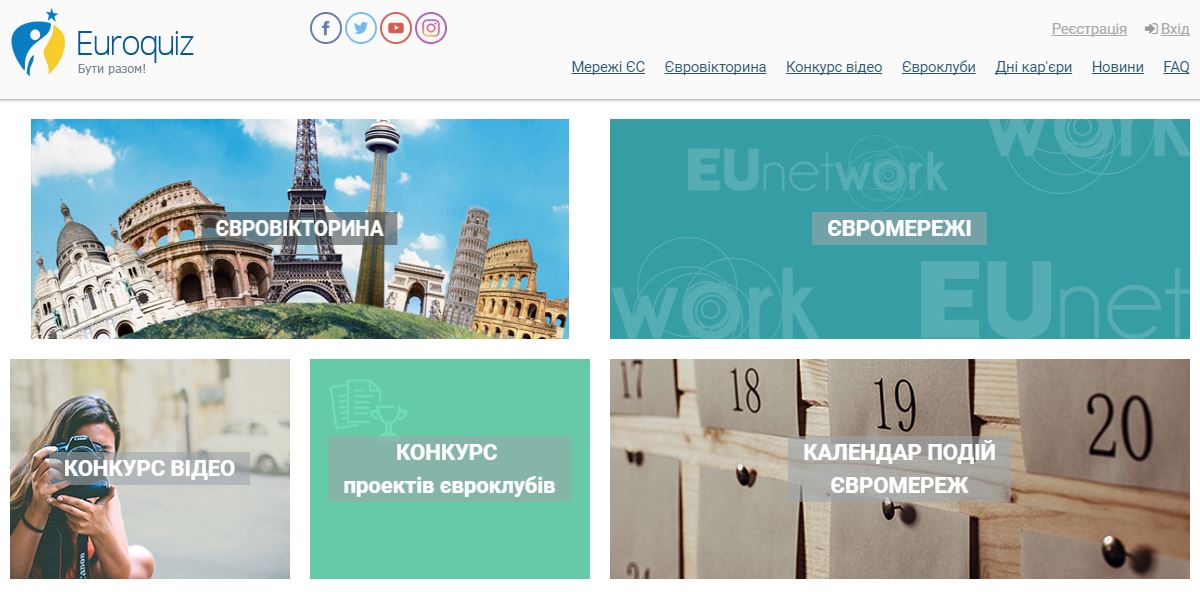
Task: Open the Мережі ЄС menu item
Action: [x=608, y=67]
